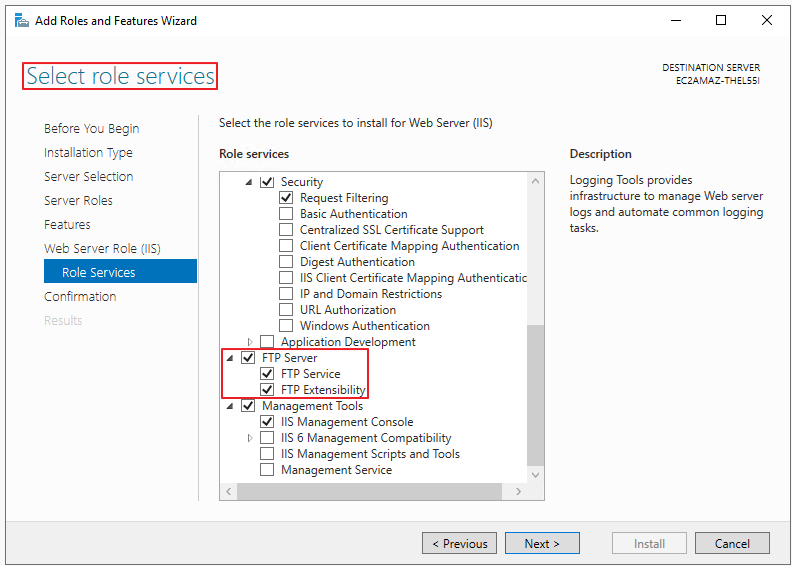Collapse the Management Tools node

click(x=230, y=406)
